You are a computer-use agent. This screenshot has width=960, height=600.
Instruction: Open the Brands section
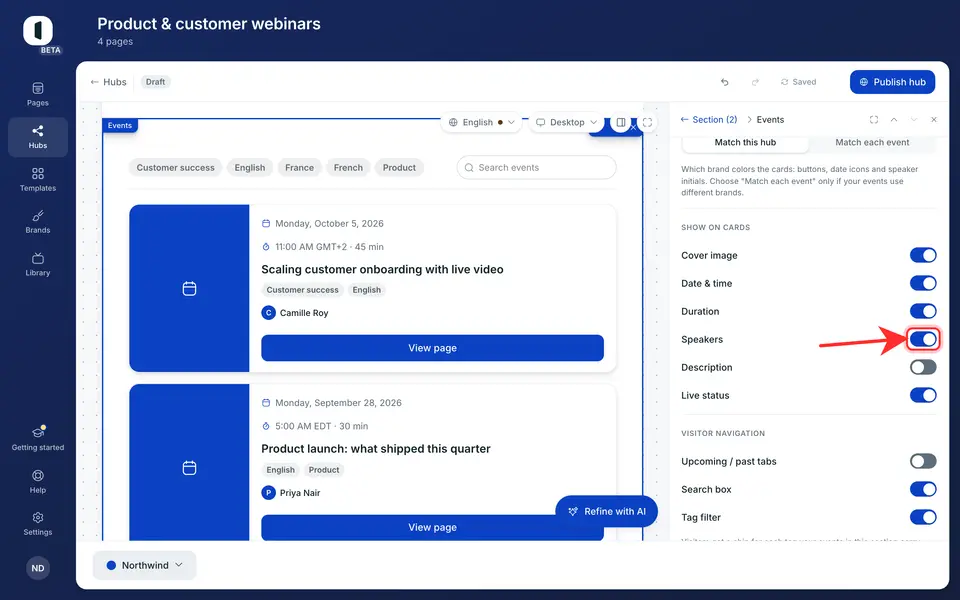37,222
